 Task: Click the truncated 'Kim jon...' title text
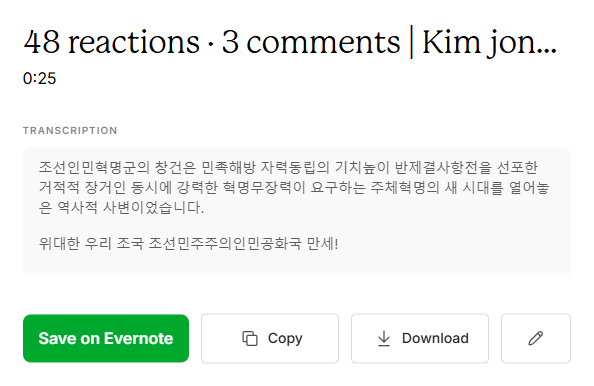point(489,43)
